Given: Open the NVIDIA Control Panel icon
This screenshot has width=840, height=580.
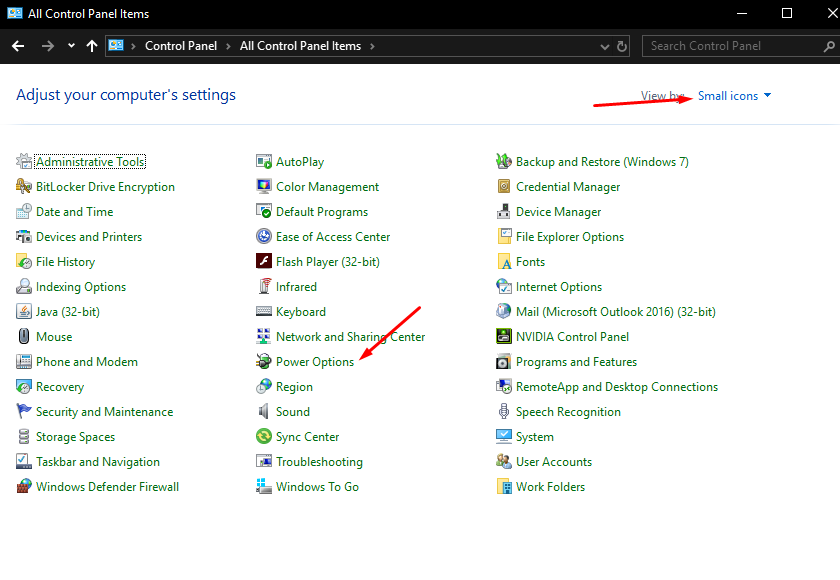Looking at the screenshot, I should click(x=505, y=337).
